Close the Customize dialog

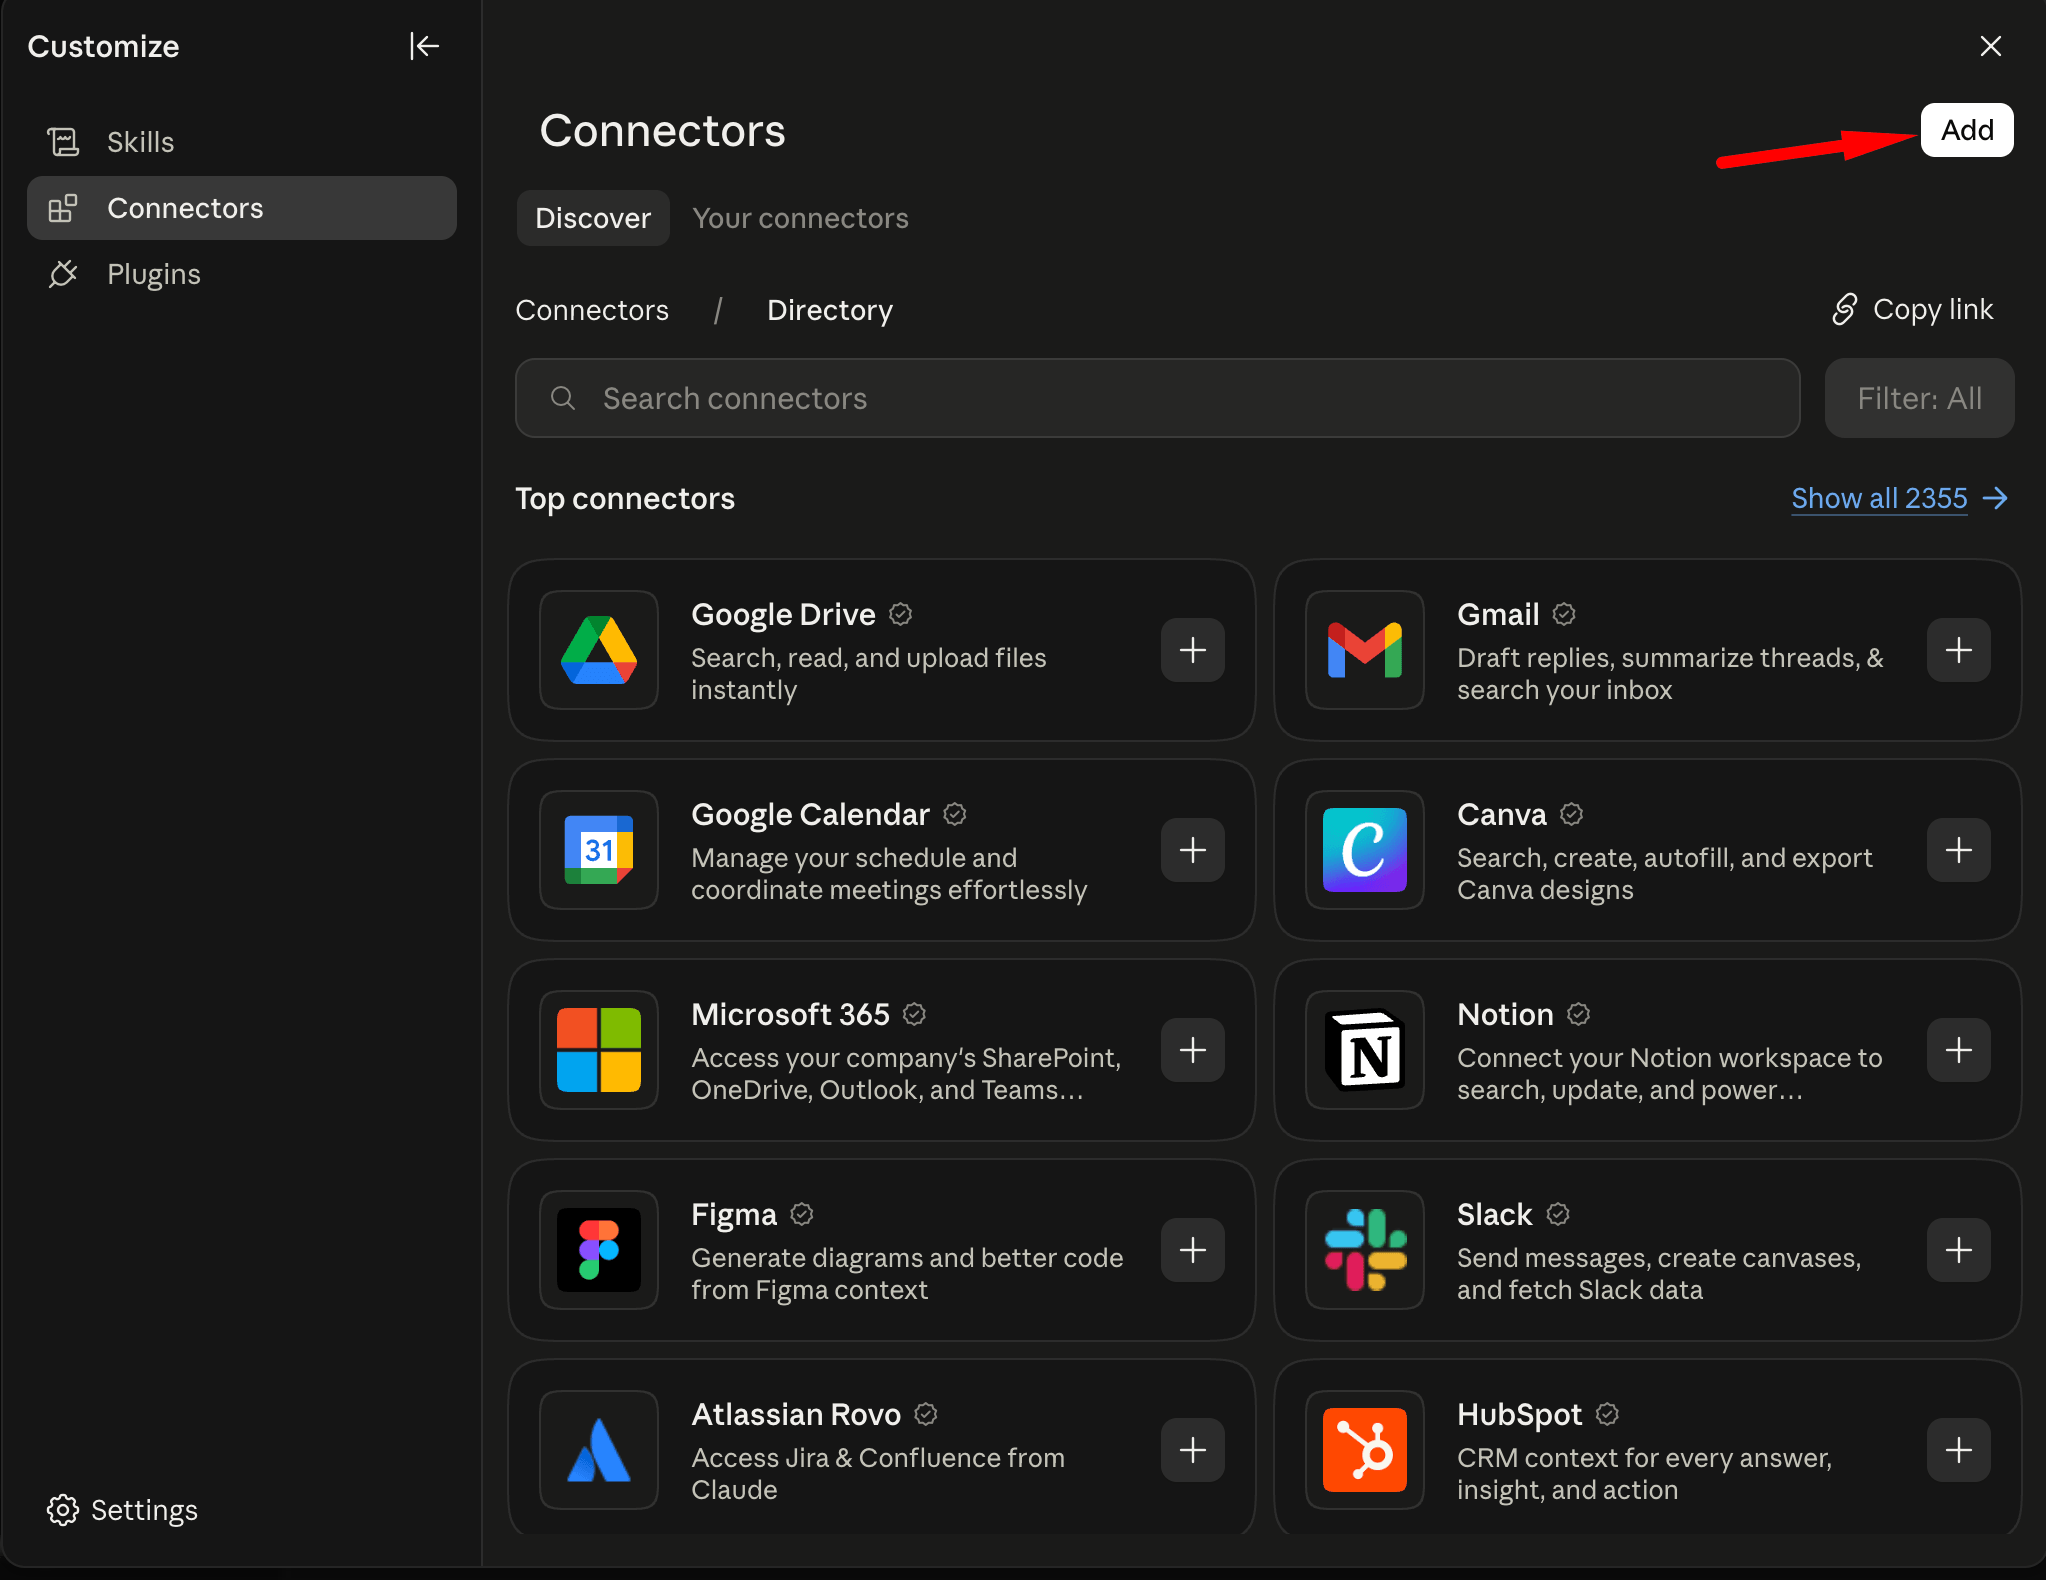tap(1990, 46)
